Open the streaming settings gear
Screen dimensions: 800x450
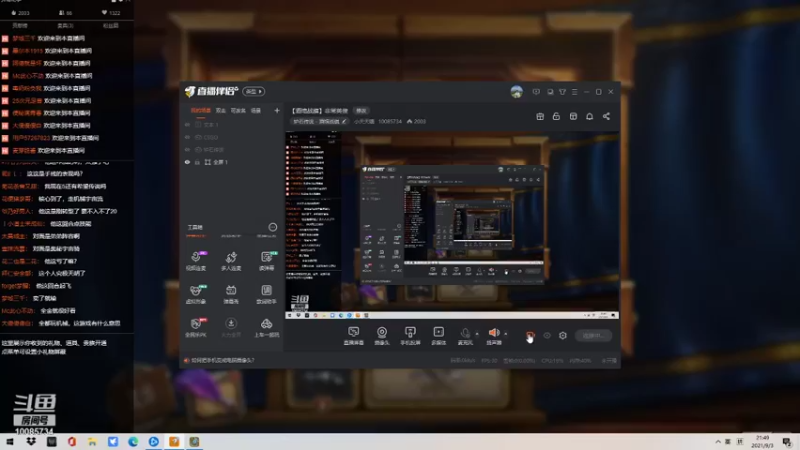pyautogui.click(x=563, y=336)
